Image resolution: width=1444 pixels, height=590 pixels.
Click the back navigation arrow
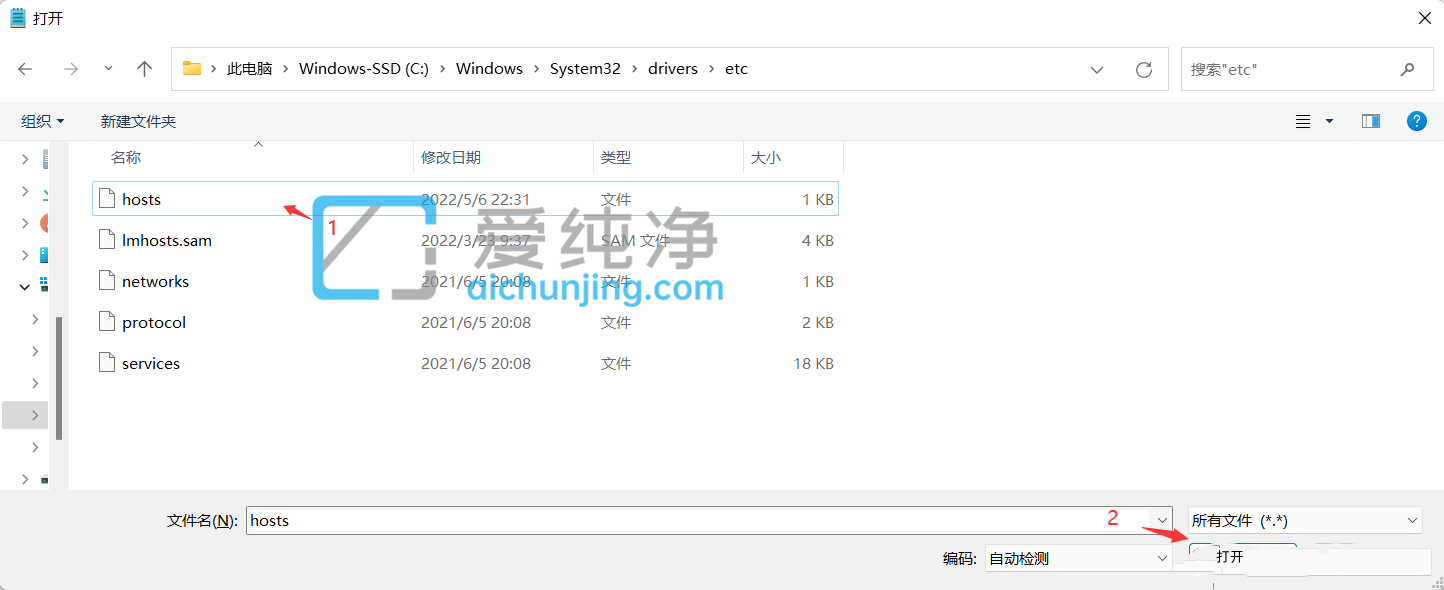25,68
